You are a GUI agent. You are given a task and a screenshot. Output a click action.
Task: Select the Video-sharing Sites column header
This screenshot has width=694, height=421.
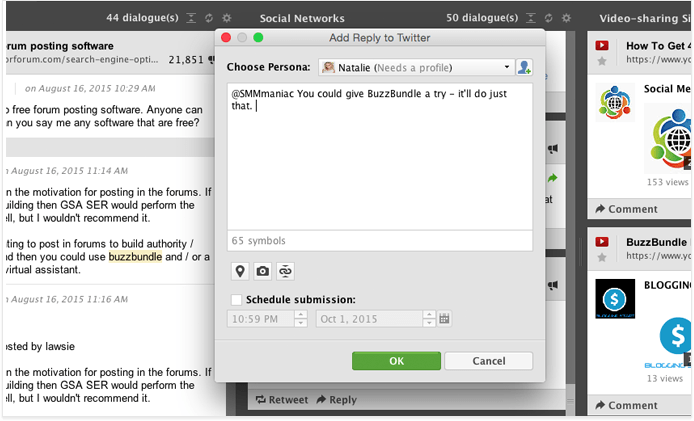click(645, 18)
